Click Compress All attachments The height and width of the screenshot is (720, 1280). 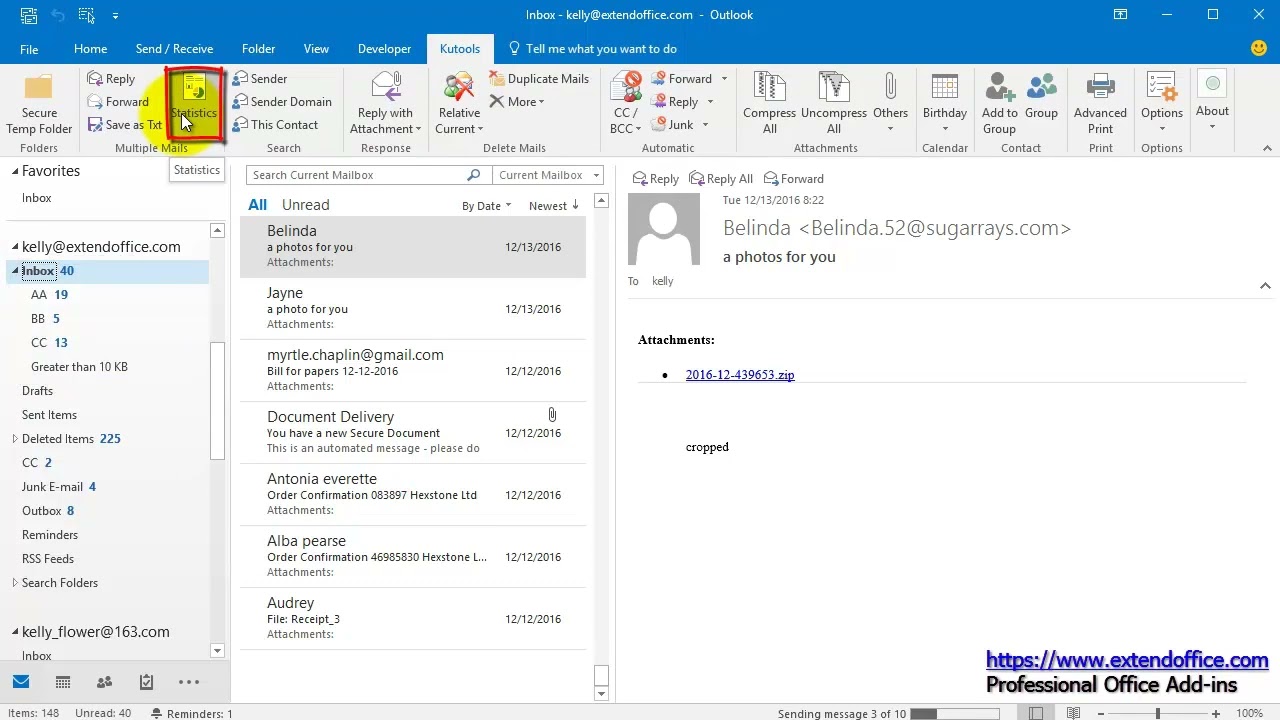click(769, 104)
